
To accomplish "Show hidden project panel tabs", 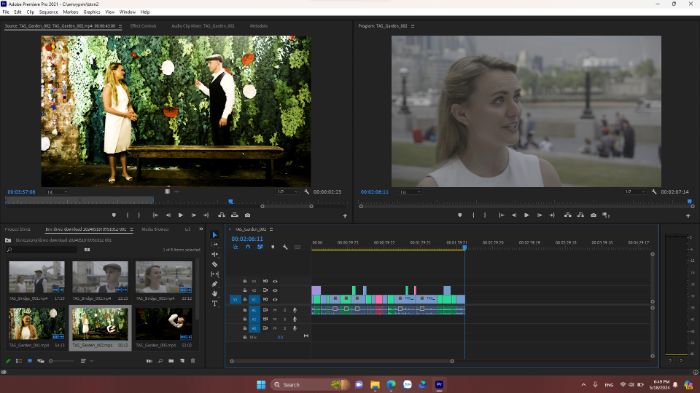I will 201,230.
